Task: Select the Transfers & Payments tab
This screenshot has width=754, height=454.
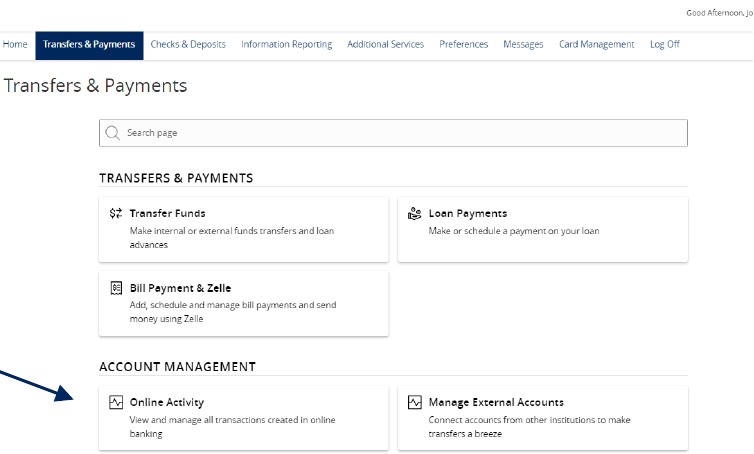Action: 89,45
